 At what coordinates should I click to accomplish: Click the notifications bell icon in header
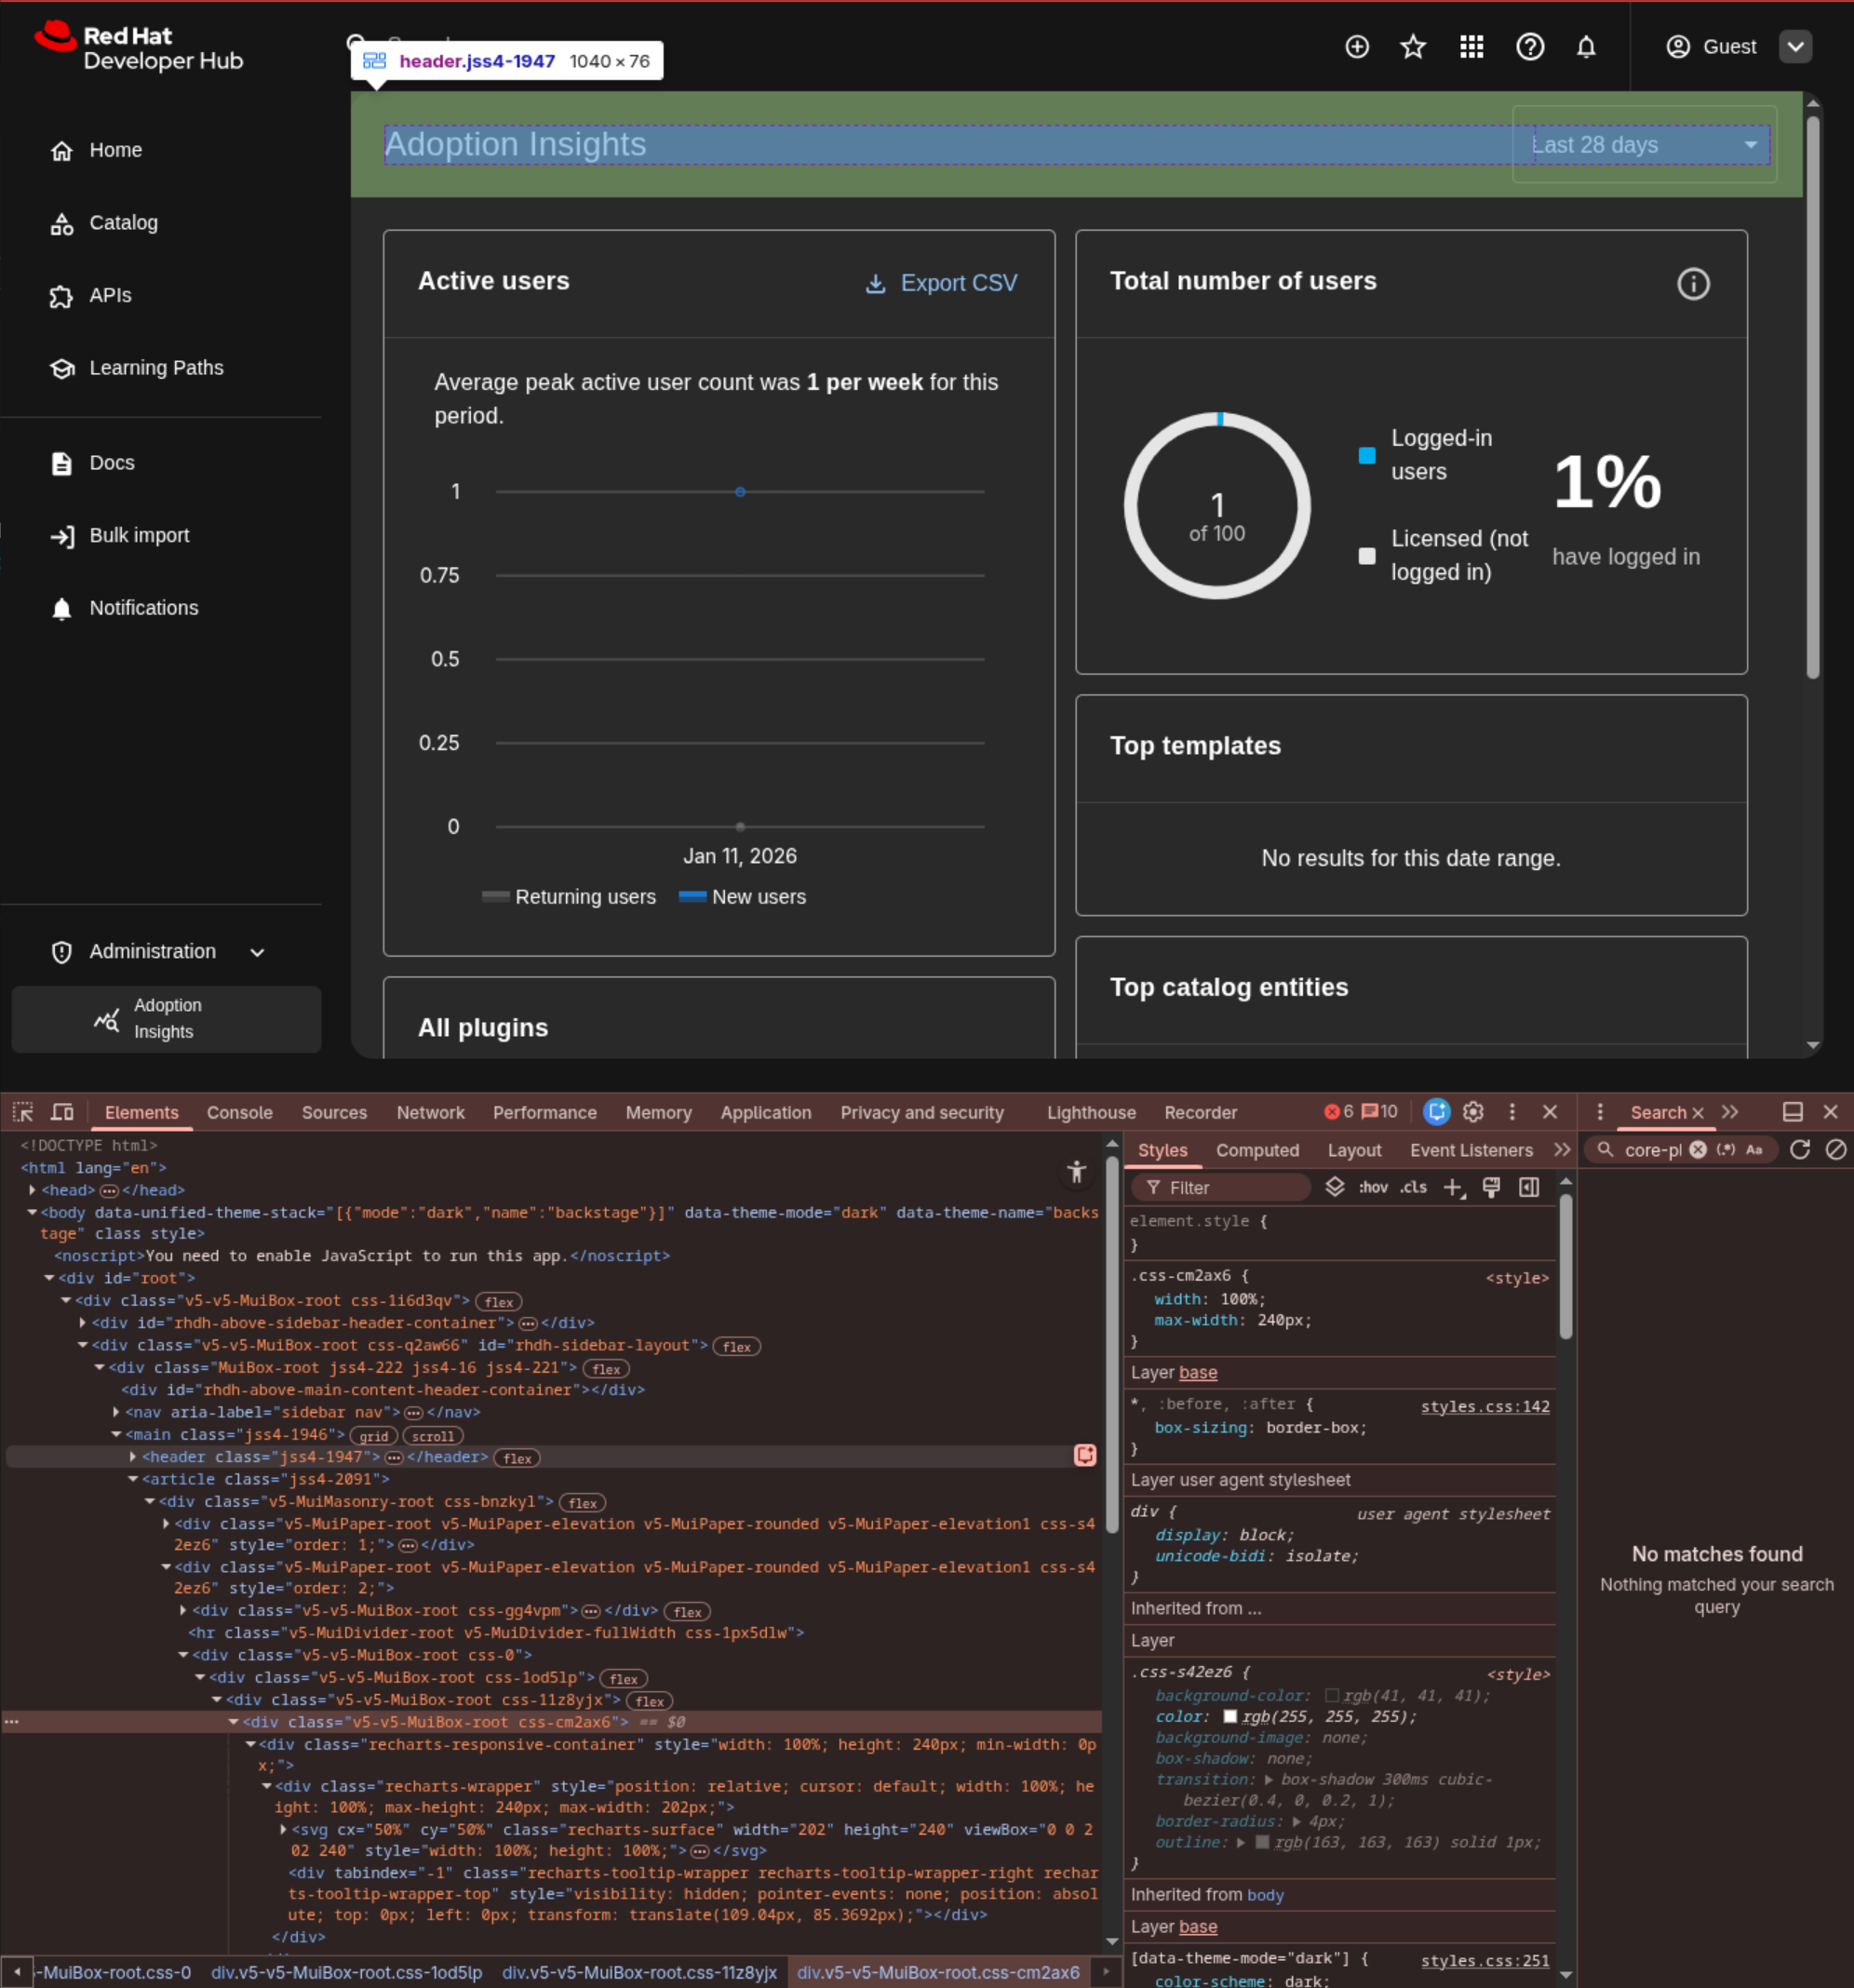(x=1585, y=47)
